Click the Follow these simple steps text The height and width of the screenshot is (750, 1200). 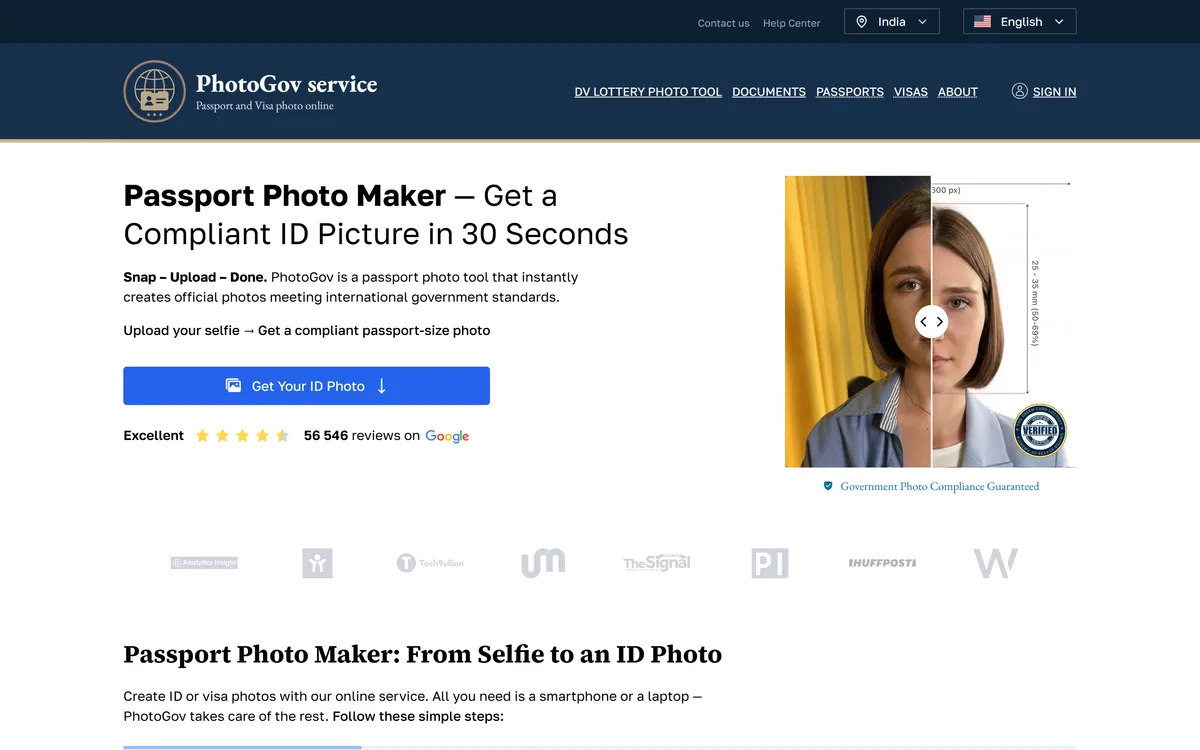[x=418, y=717]
